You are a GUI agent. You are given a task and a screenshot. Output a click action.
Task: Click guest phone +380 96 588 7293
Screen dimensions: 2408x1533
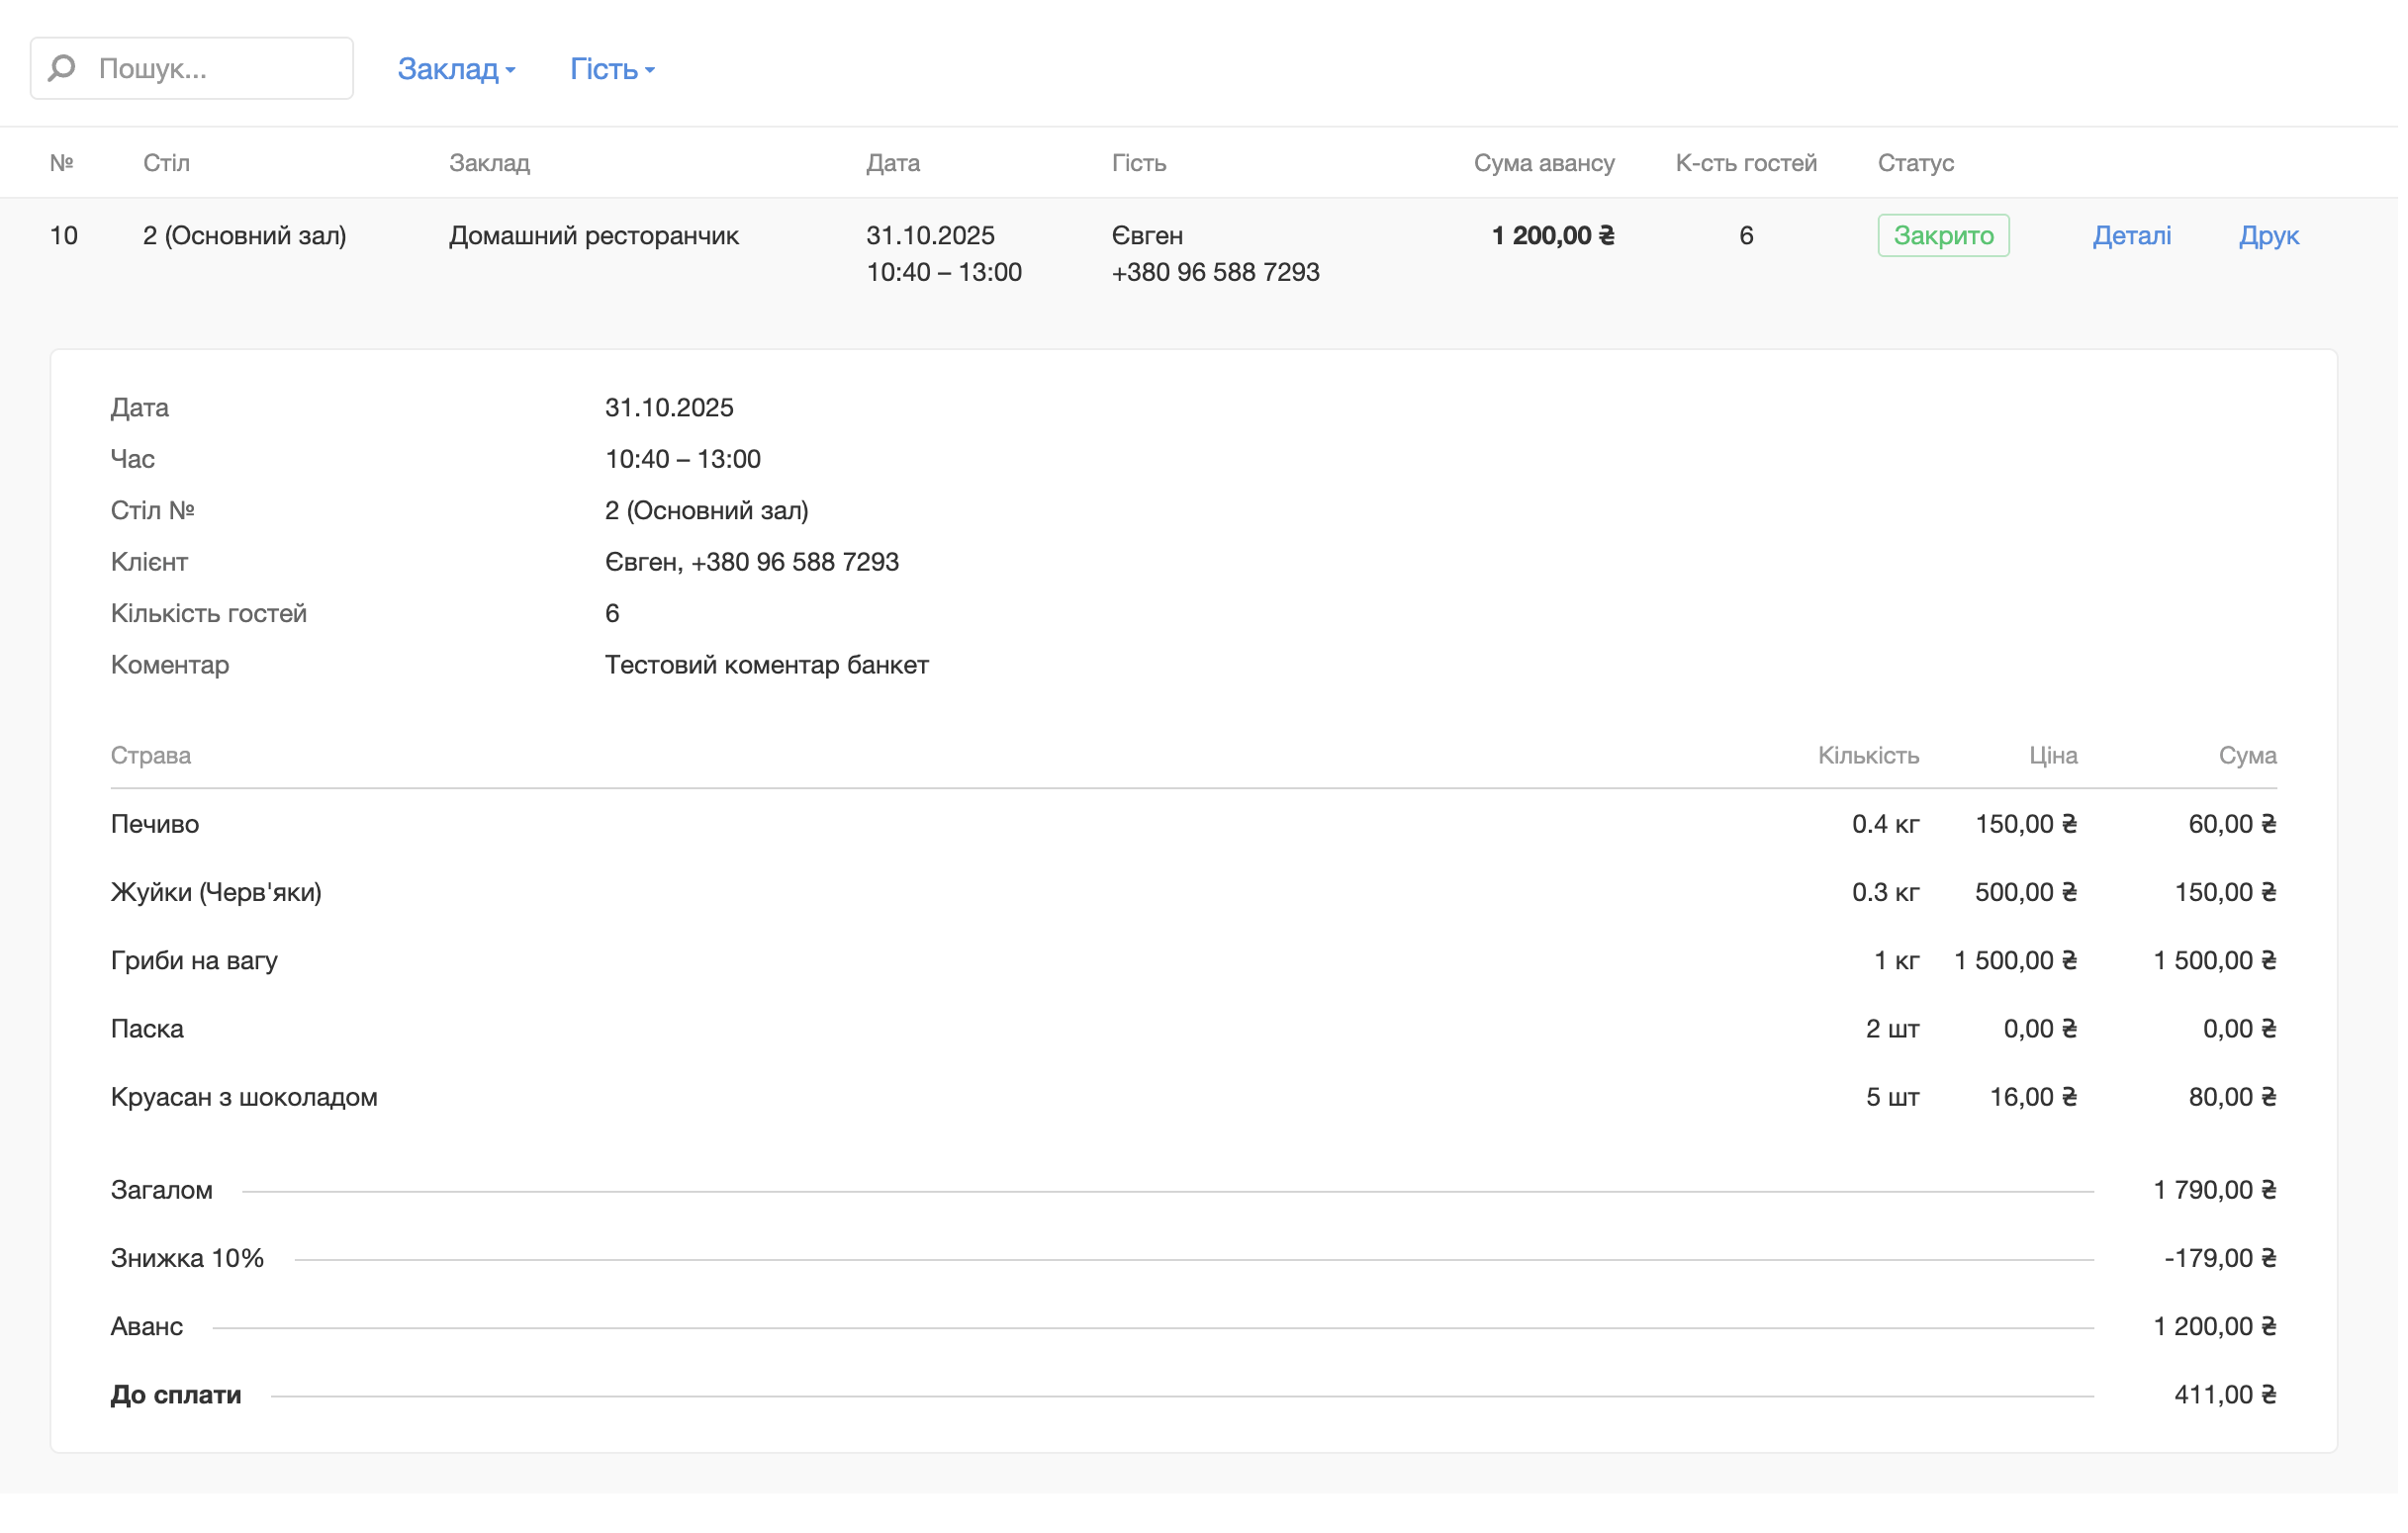tap(1215, 272)
